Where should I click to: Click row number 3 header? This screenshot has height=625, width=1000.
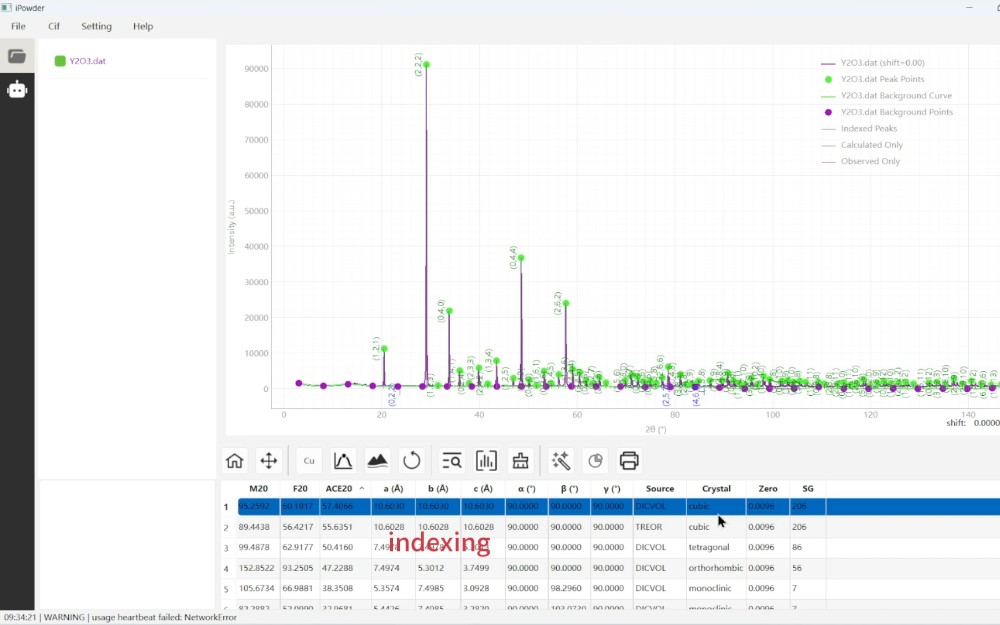point(226,548)
